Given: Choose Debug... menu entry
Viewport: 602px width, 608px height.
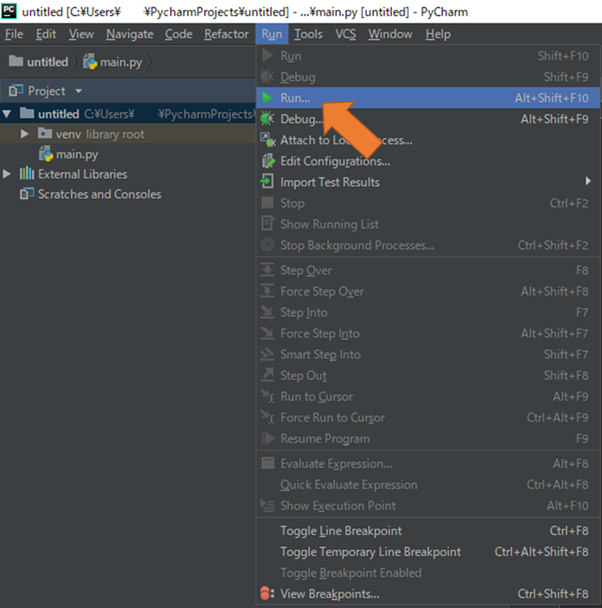Looking at the screenshot, I should (x=428, y=119).
